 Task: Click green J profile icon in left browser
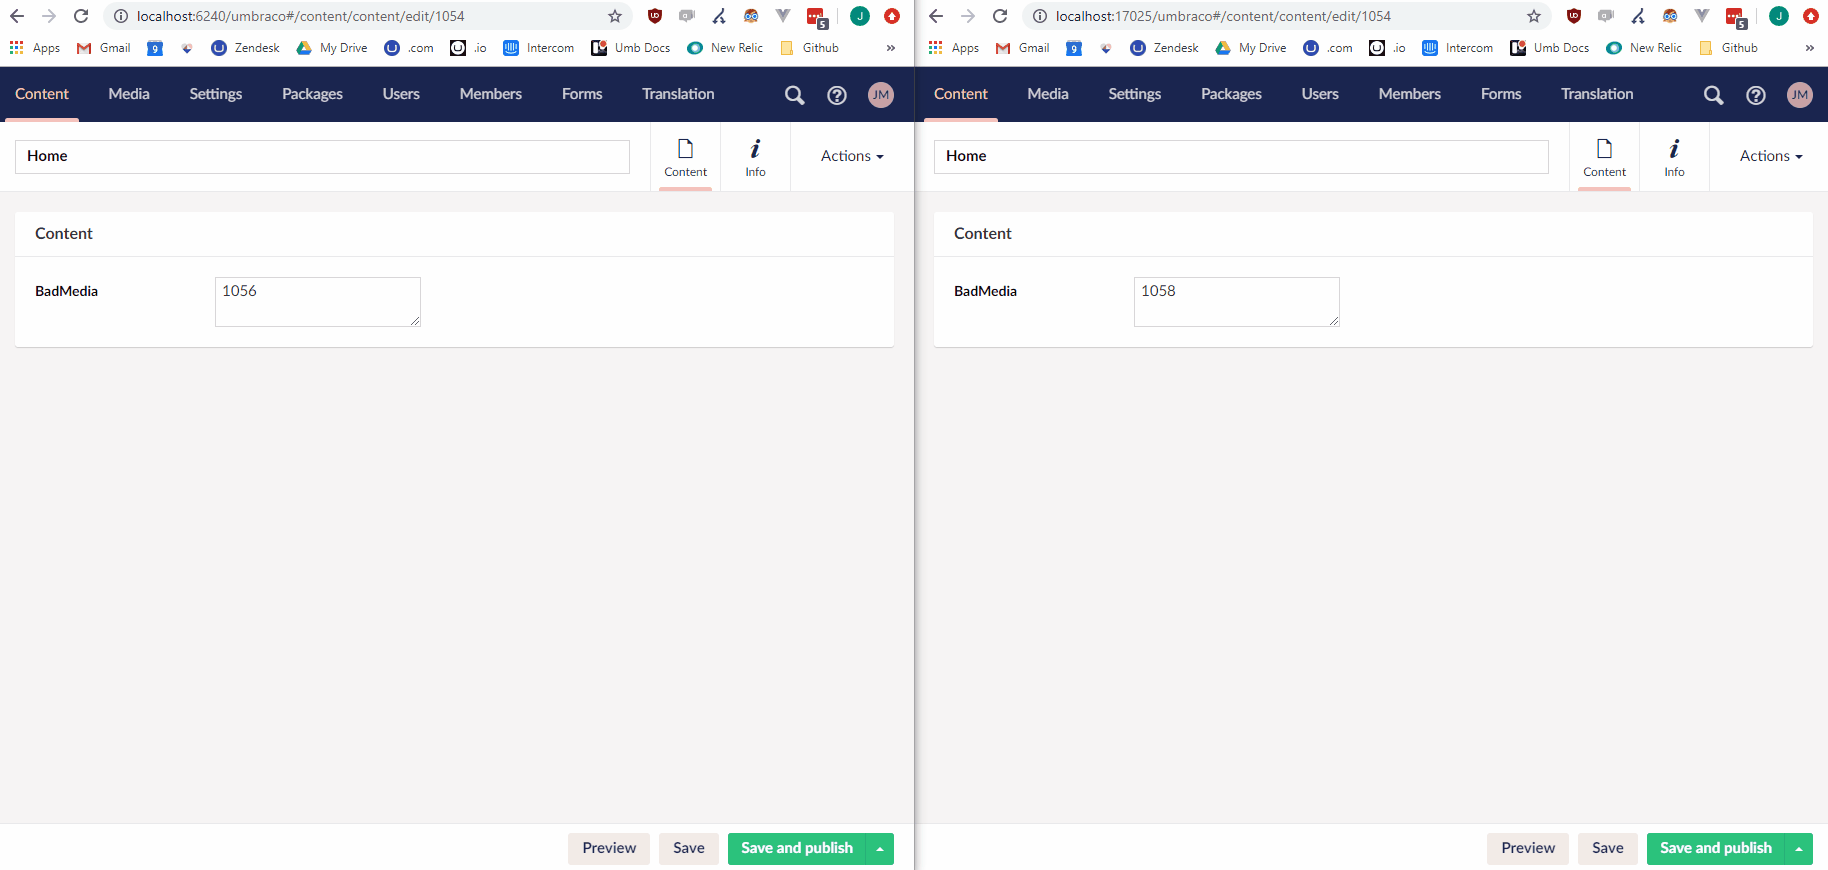860,16
